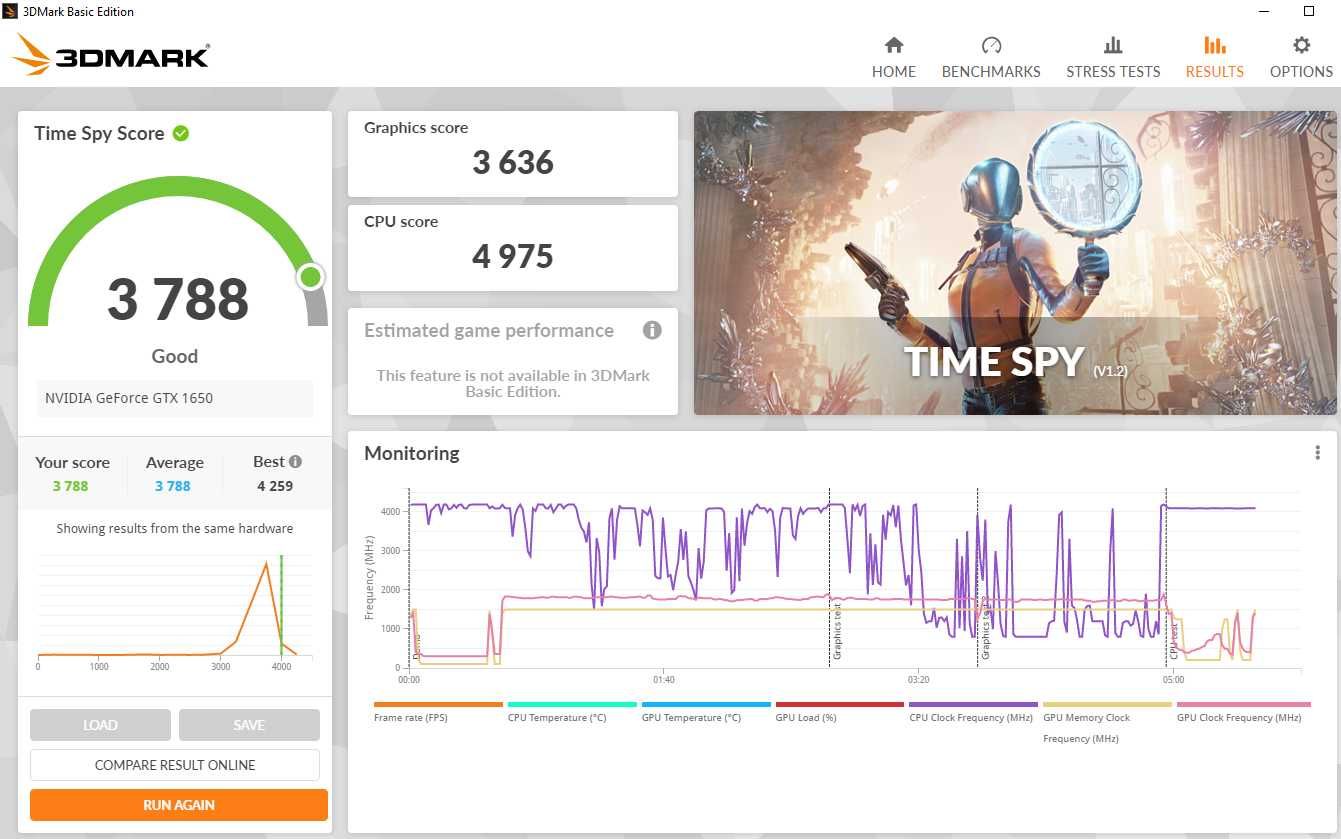Click the Best score value 4 259
Viewport: 1341px width, 839px height.
(275, 486)
